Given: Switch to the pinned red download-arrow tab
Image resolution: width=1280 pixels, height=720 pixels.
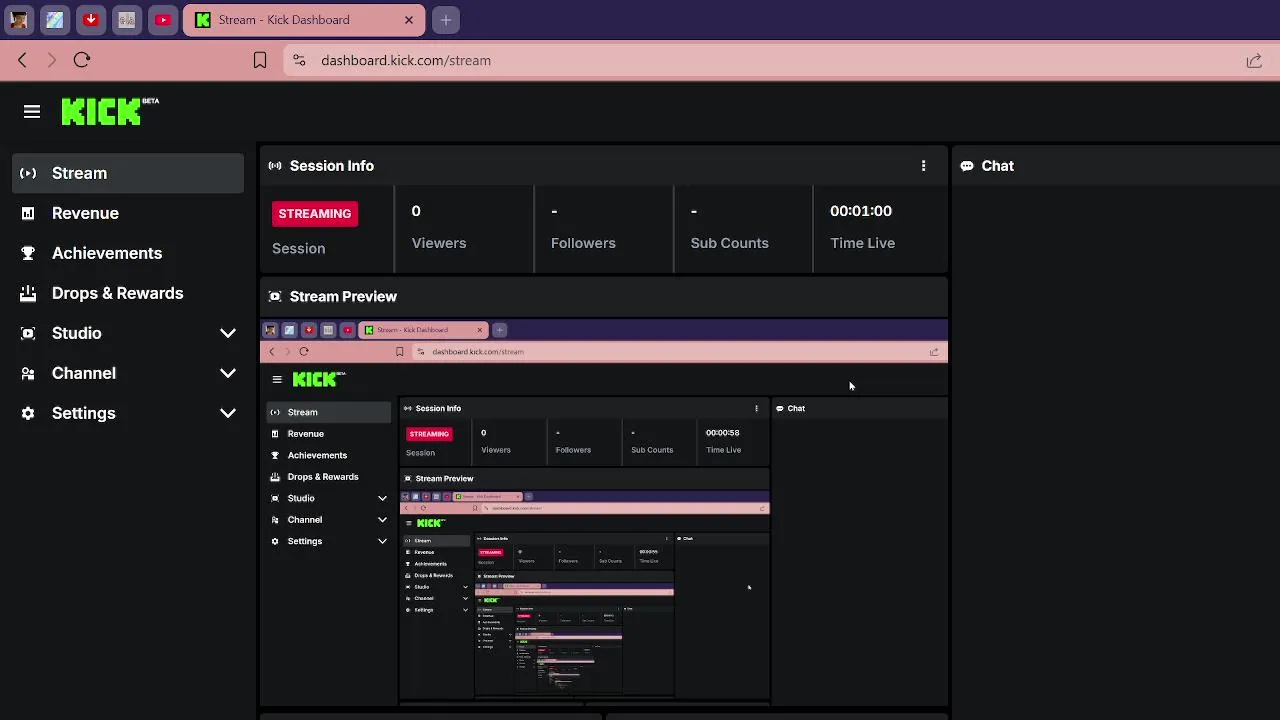Looking at the screenshot, I should pos(91,20).
